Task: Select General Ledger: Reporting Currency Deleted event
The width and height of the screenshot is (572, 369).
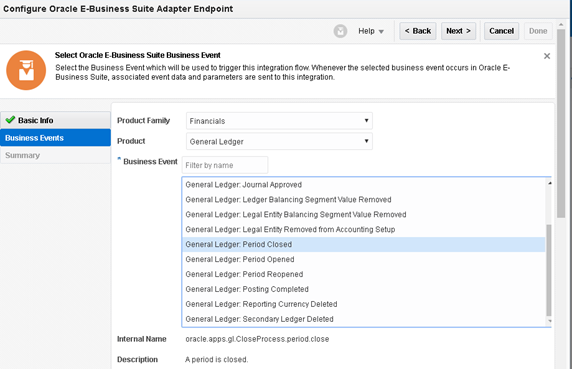Action: (x=363, y=304)
